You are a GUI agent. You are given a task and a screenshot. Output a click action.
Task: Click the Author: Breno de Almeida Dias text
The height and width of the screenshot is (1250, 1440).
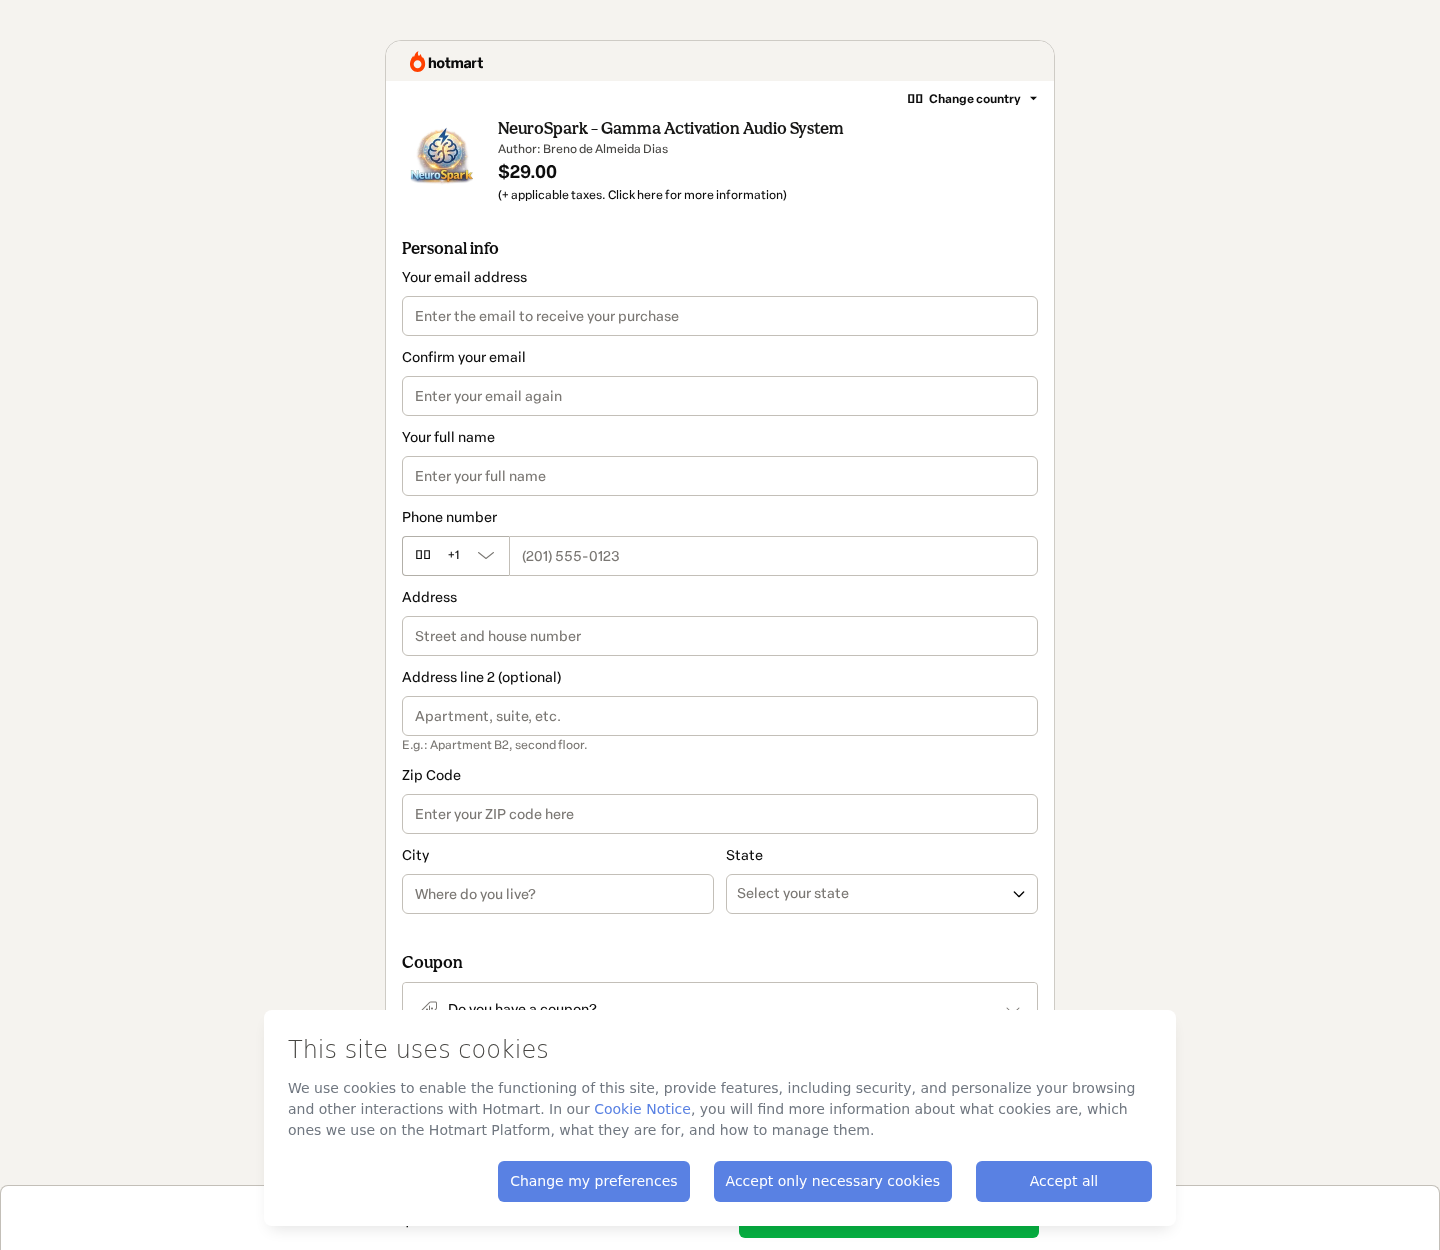[x=583, y=149]
